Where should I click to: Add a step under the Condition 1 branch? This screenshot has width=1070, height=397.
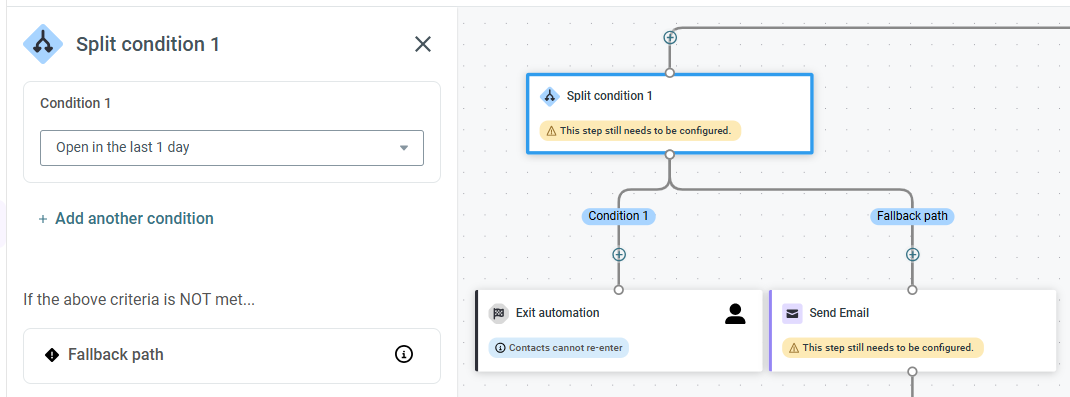[x=619, y=254]
